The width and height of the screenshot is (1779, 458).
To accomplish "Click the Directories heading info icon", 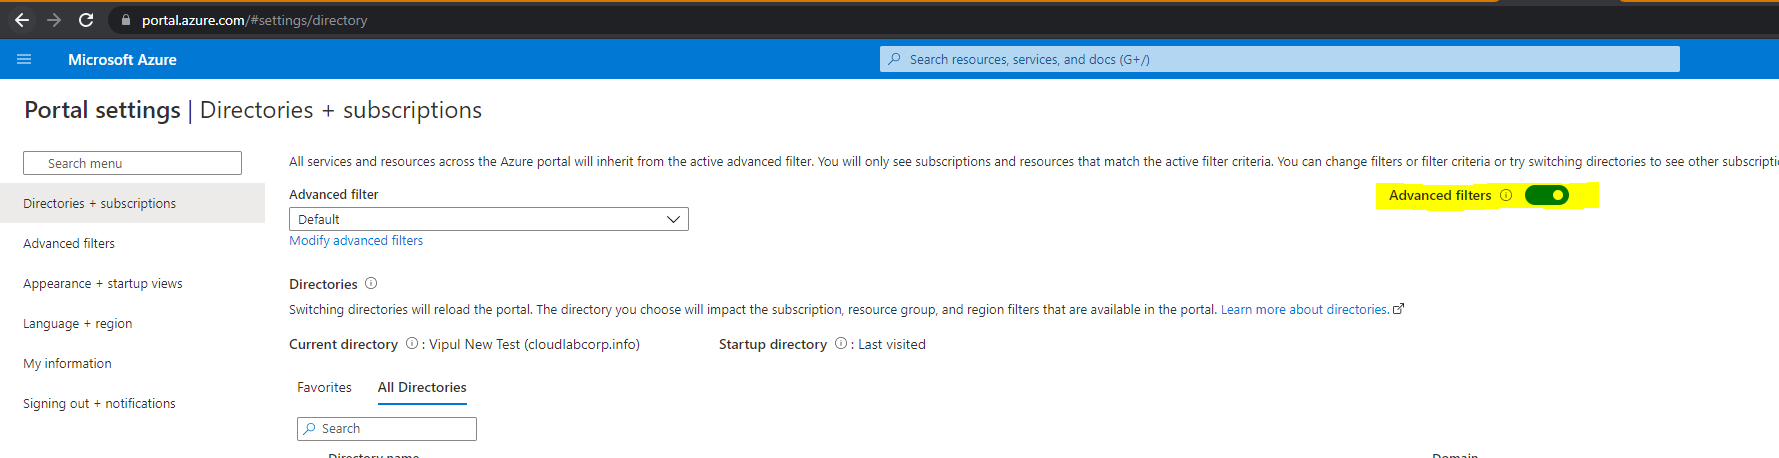I will [x=371, y=283].
